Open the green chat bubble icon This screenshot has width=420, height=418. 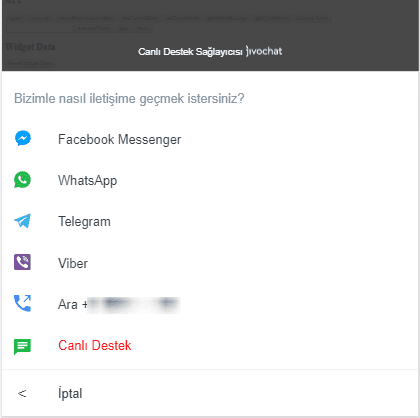(22, 347)
